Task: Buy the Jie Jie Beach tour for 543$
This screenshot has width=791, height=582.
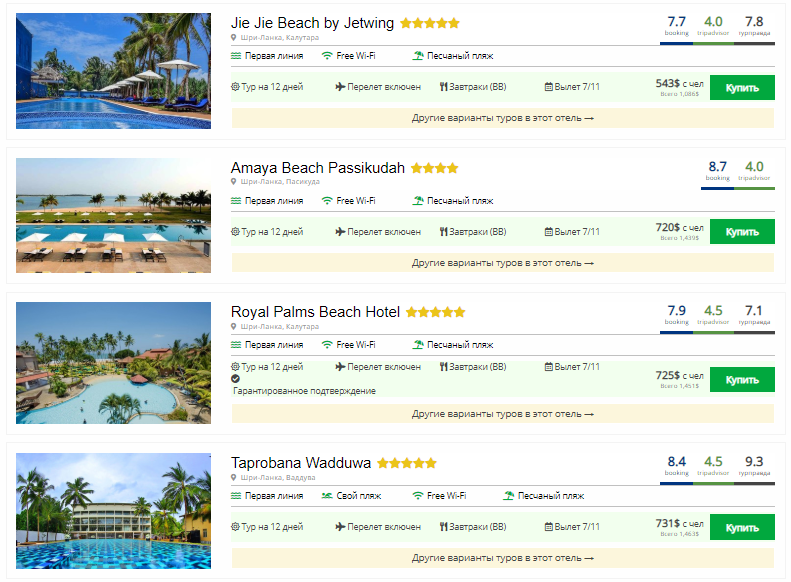Action: coord(742,88)
